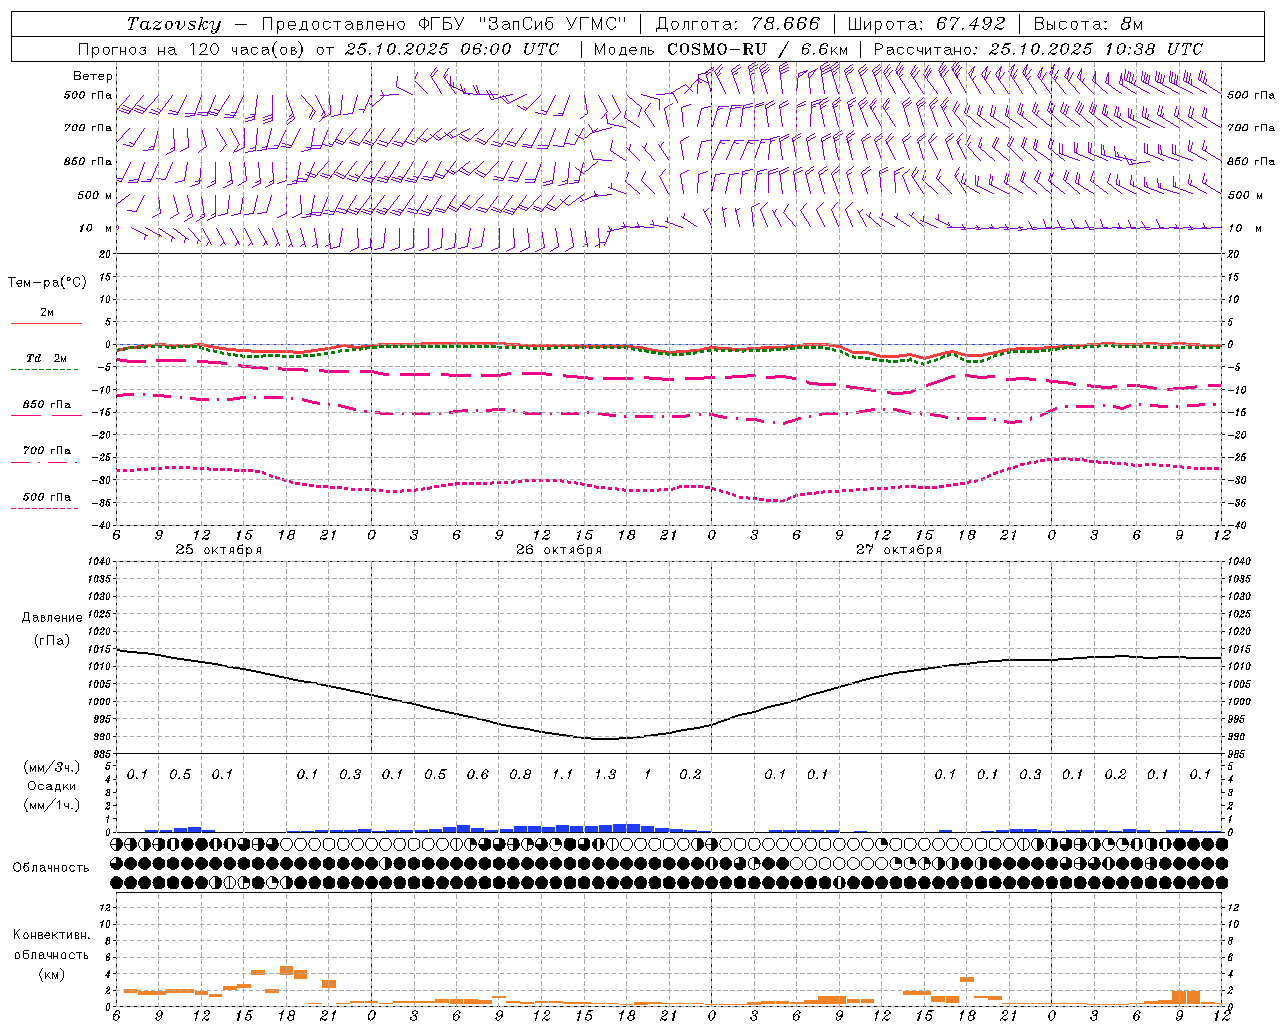
Task: Click the "2м" temperature legend entry
Action: pyautogui.click(x=47, y=313)
